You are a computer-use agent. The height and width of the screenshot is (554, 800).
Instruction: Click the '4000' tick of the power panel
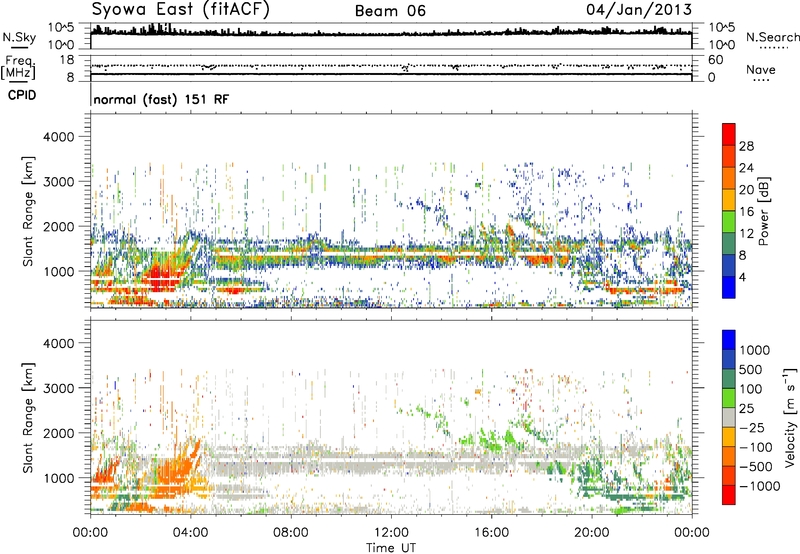[58, 137]
